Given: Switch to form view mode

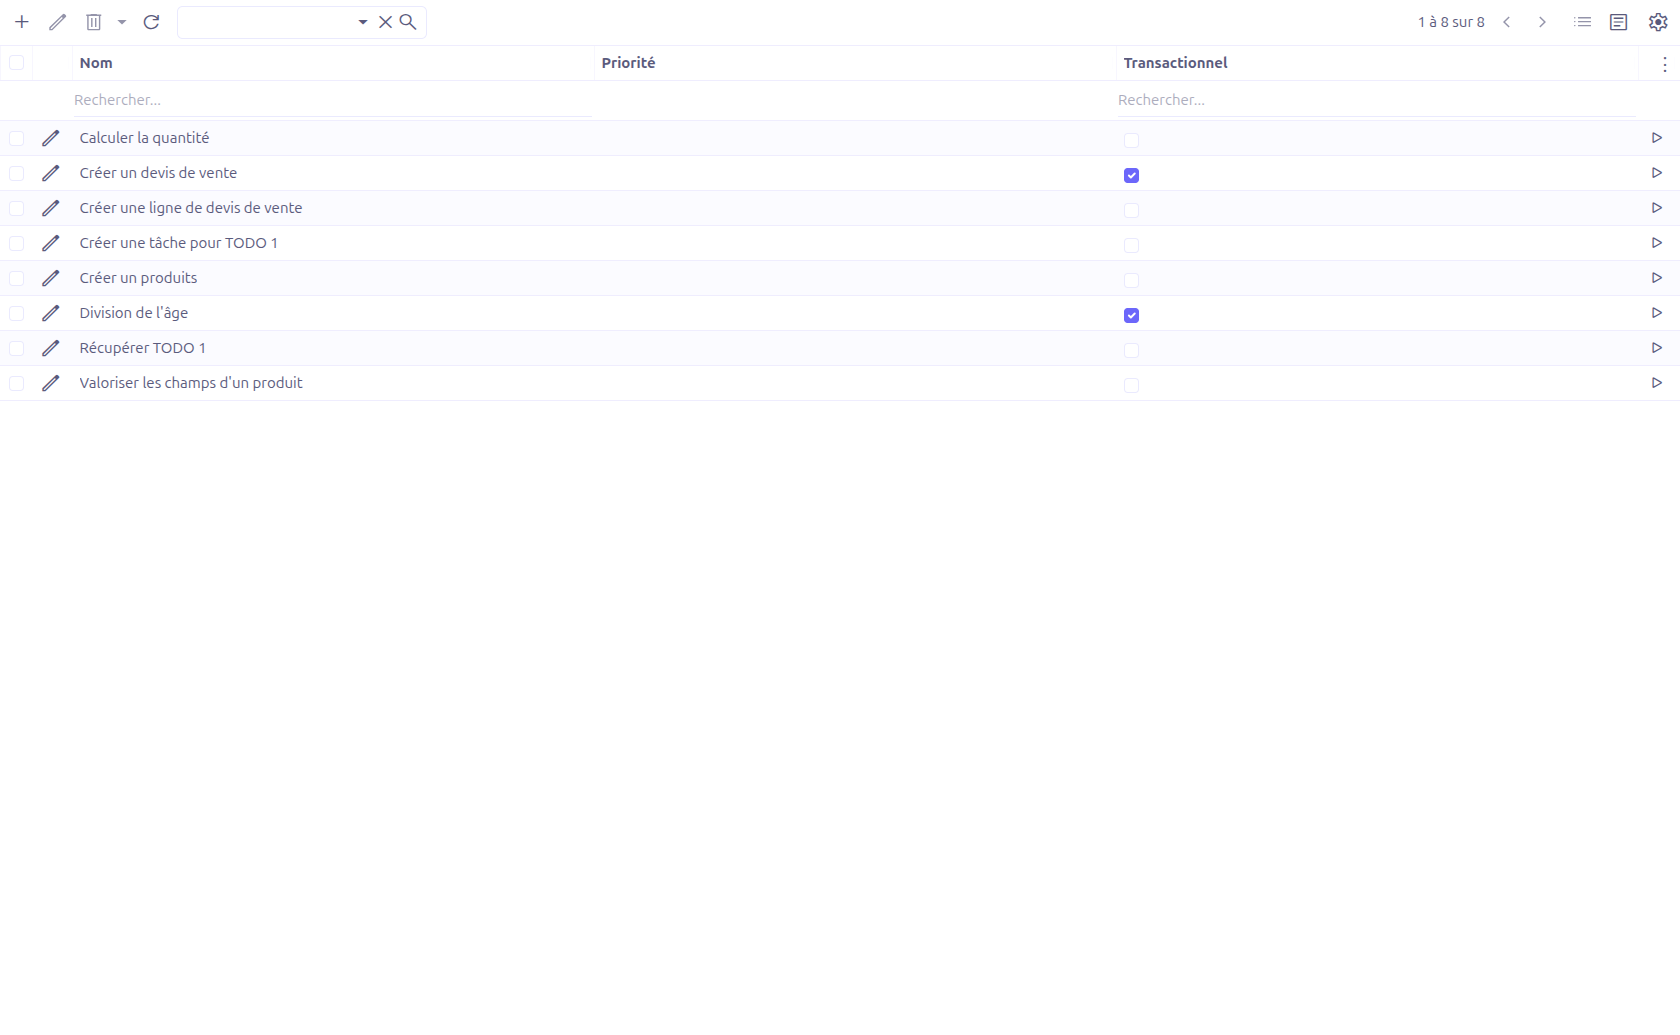Looking at the screenshot, I should pyautogui.click(x=1619, y=21).
